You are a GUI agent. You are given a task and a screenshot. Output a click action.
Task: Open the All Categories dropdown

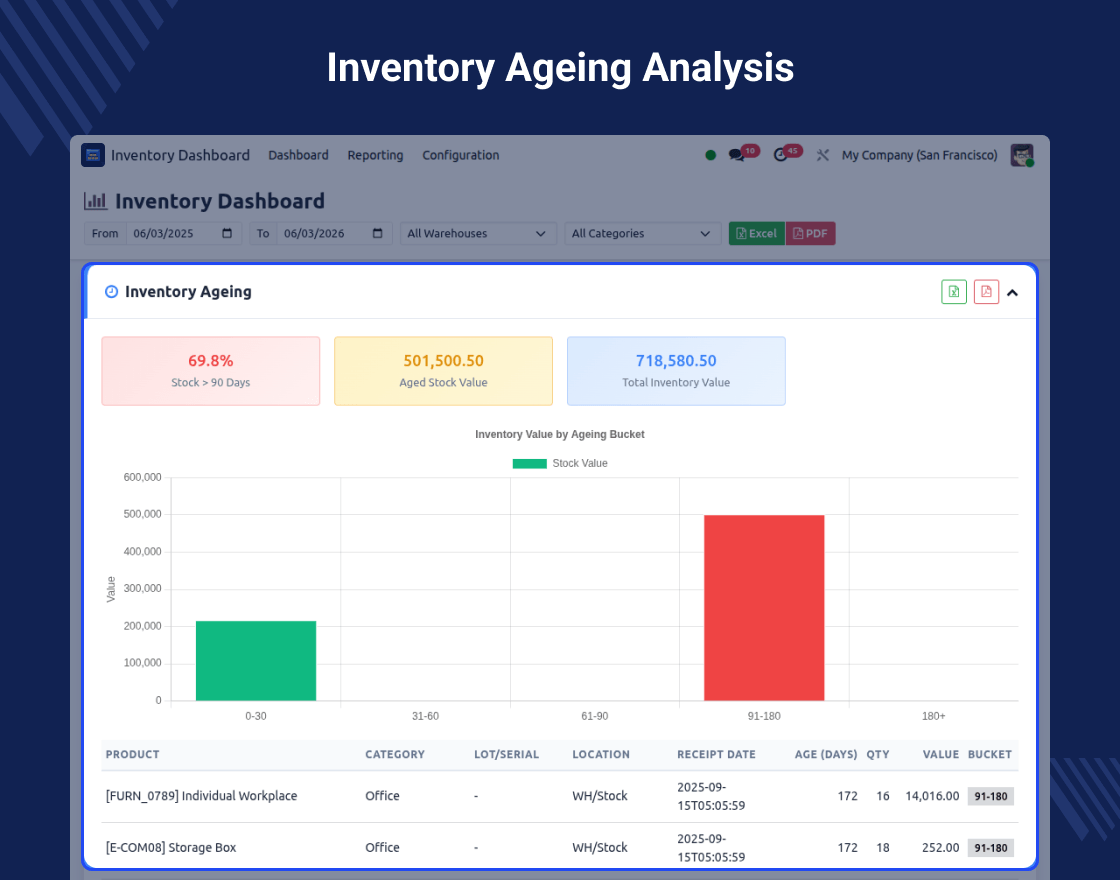643,234
